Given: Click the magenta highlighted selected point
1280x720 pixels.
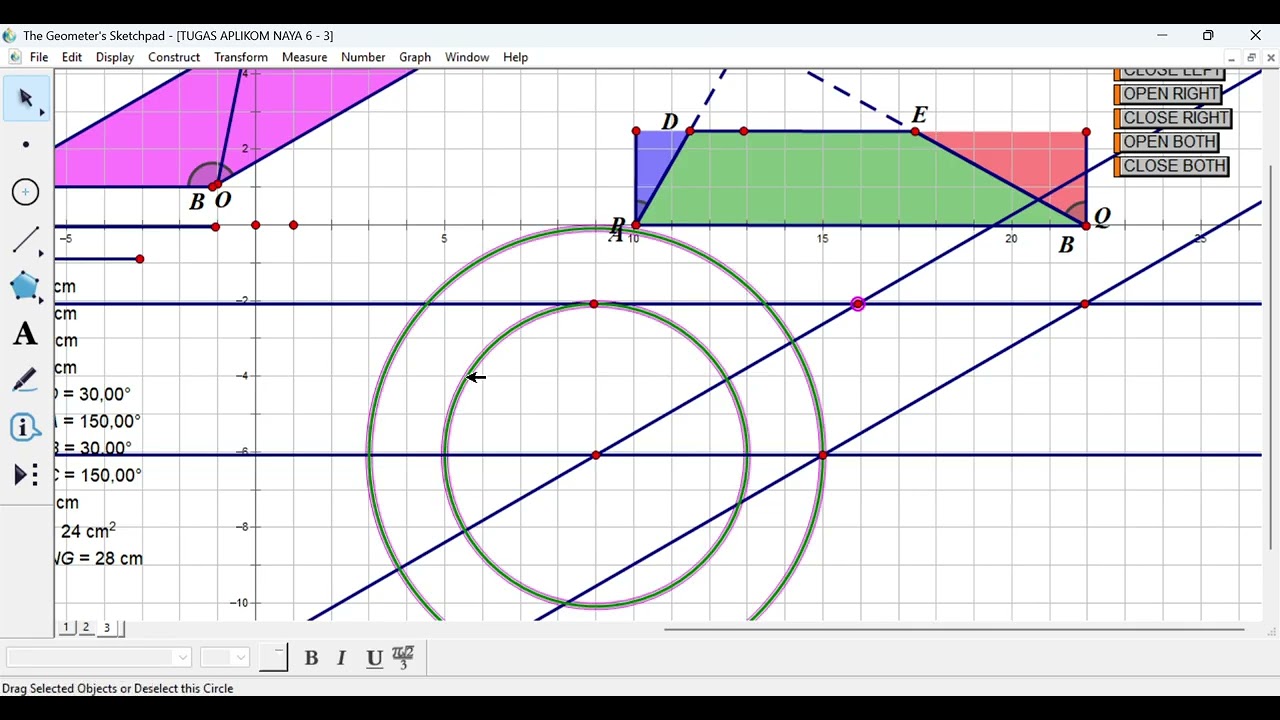Looking at the screenshot, I should [858, 304].
